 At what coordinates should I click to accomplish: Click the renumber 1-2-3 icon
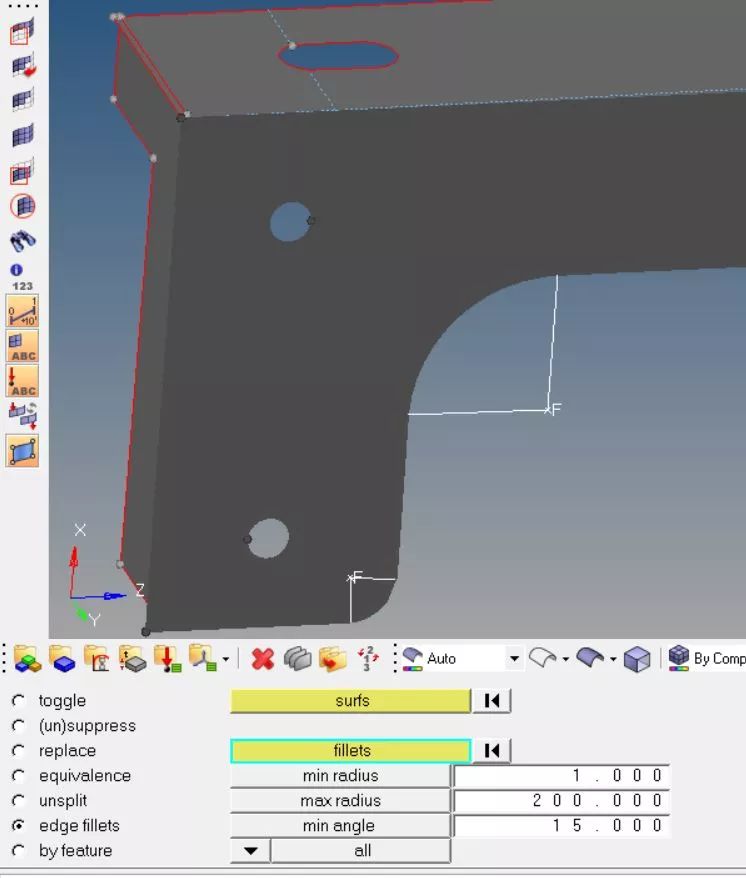pos(367,659)
